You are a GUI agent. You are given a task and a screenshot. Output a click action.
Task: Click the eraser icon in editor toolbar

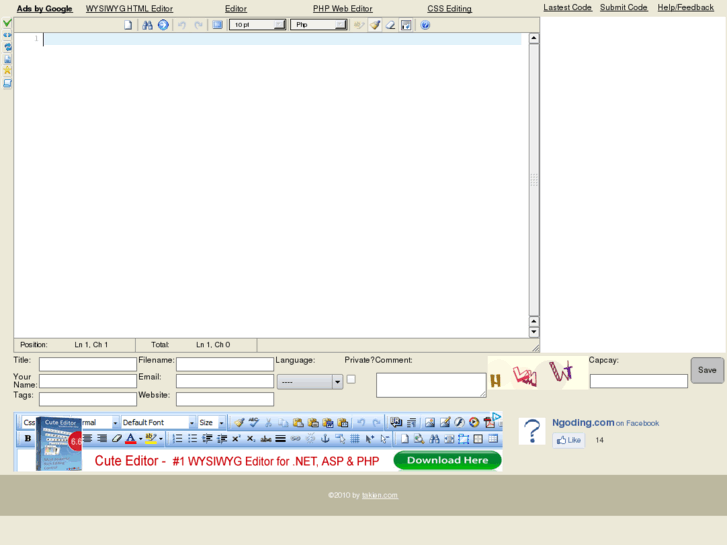[x=391, y=25]
